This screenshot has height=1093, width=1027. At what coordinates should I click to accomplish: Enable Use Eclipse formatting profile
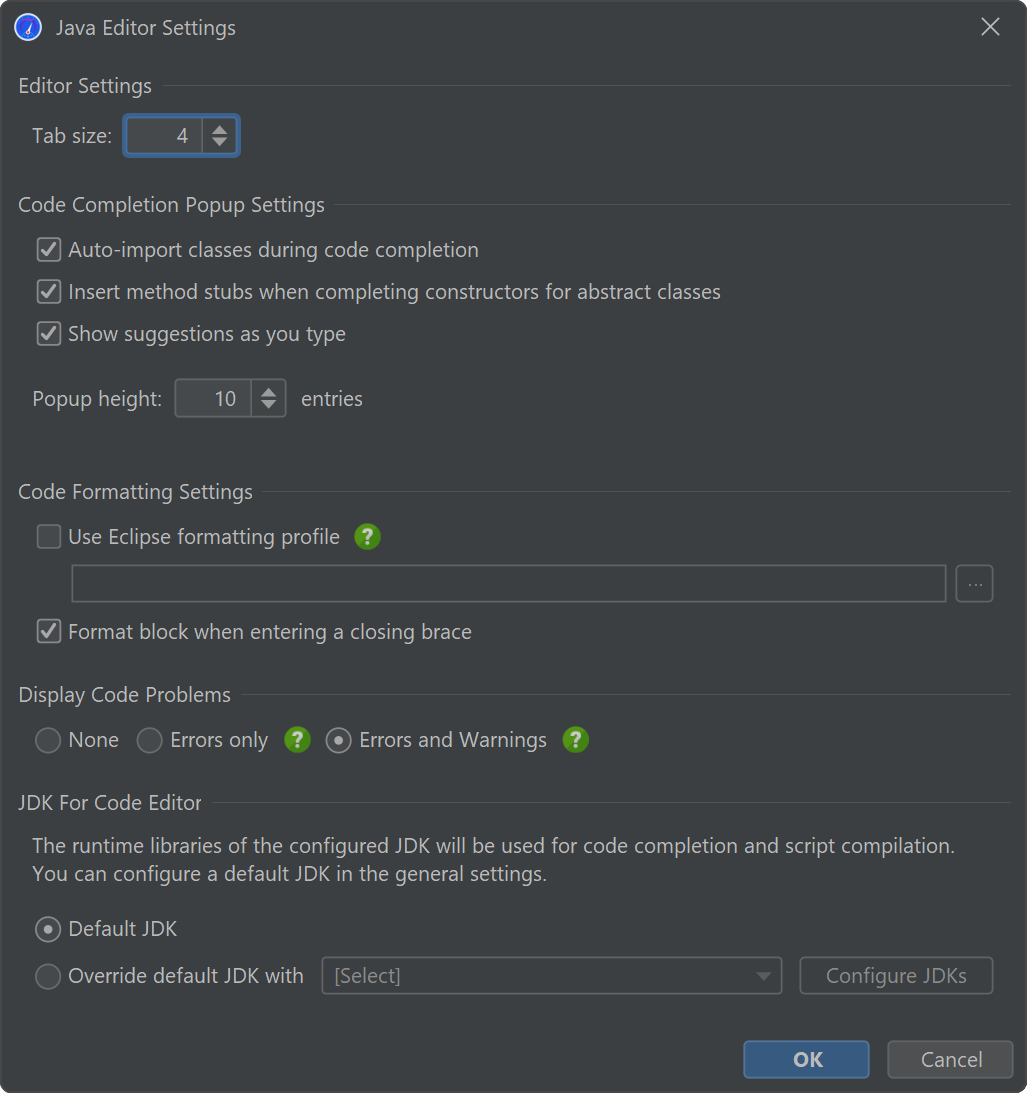coord(49,537)
